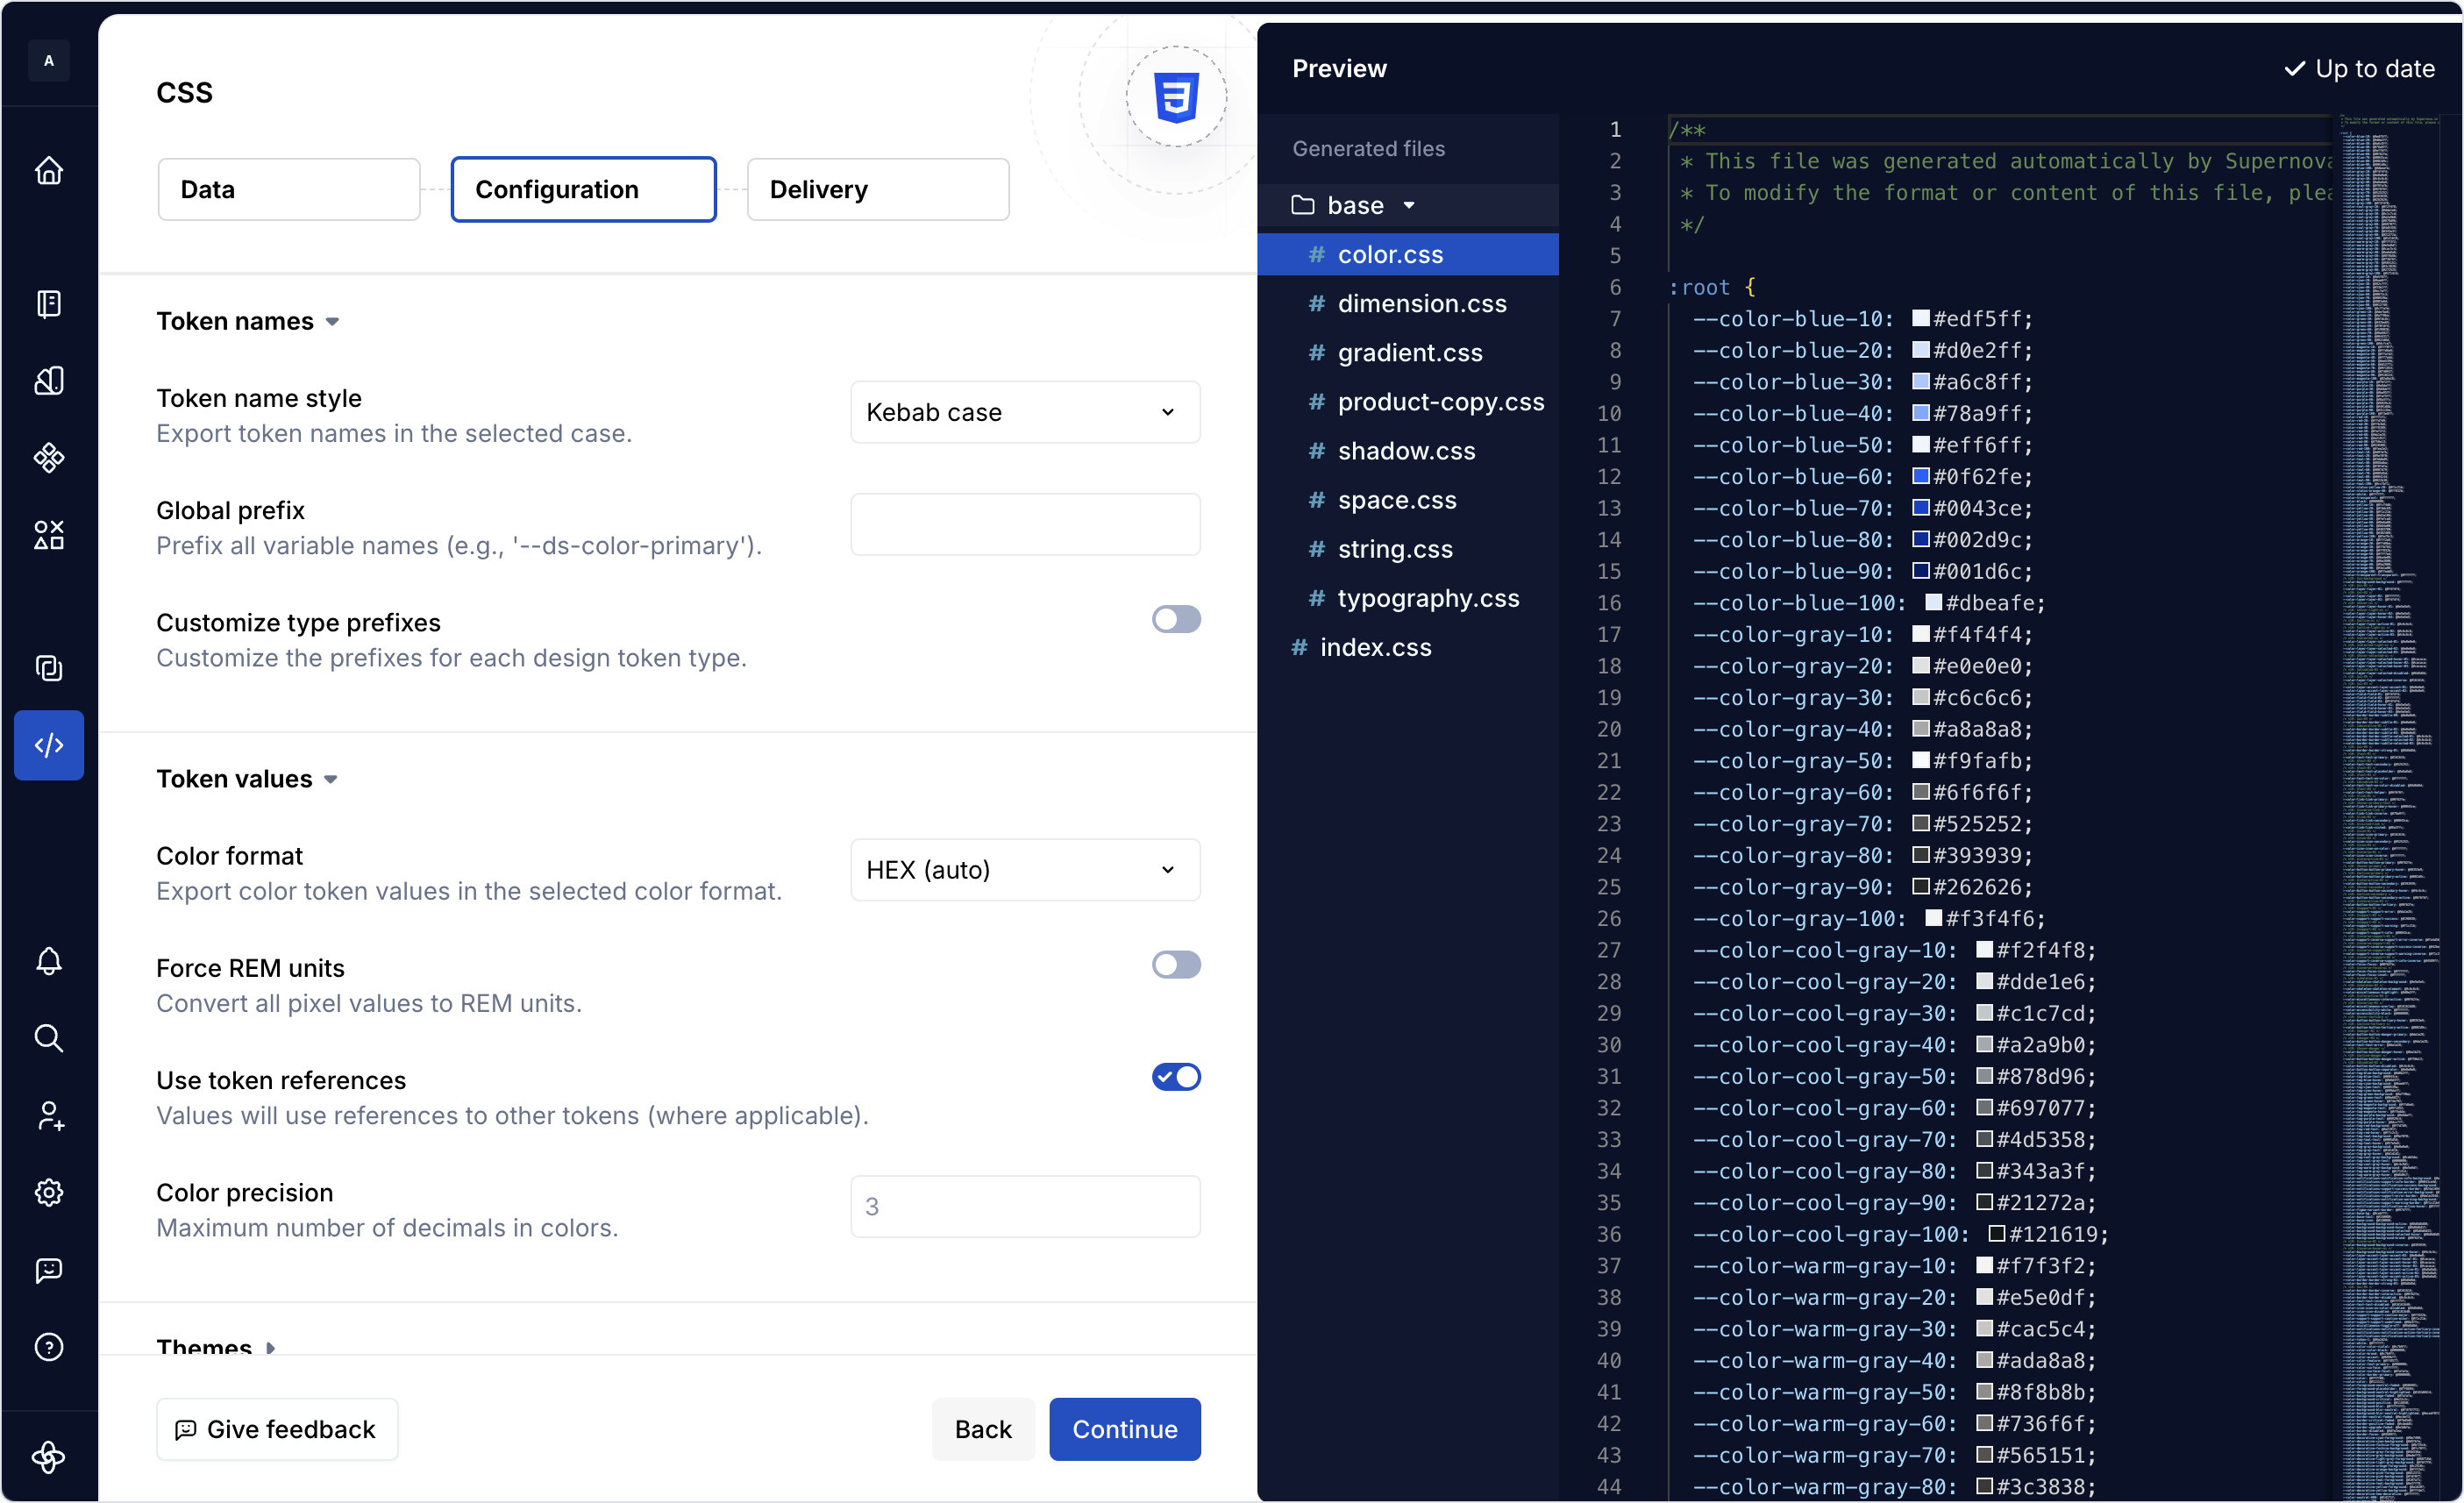Click the invite user icon

tap(49, 1117)
